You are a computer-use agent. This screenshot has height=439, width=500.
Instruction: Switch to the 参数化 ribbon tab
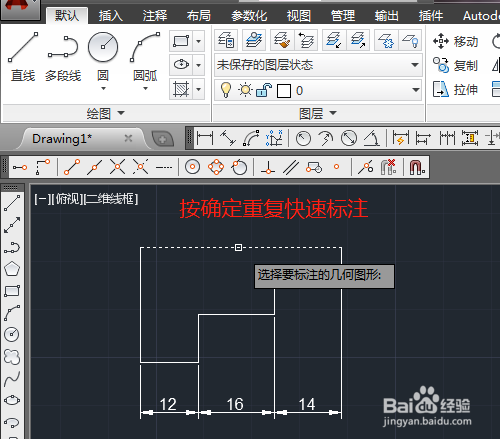point(249,16)
